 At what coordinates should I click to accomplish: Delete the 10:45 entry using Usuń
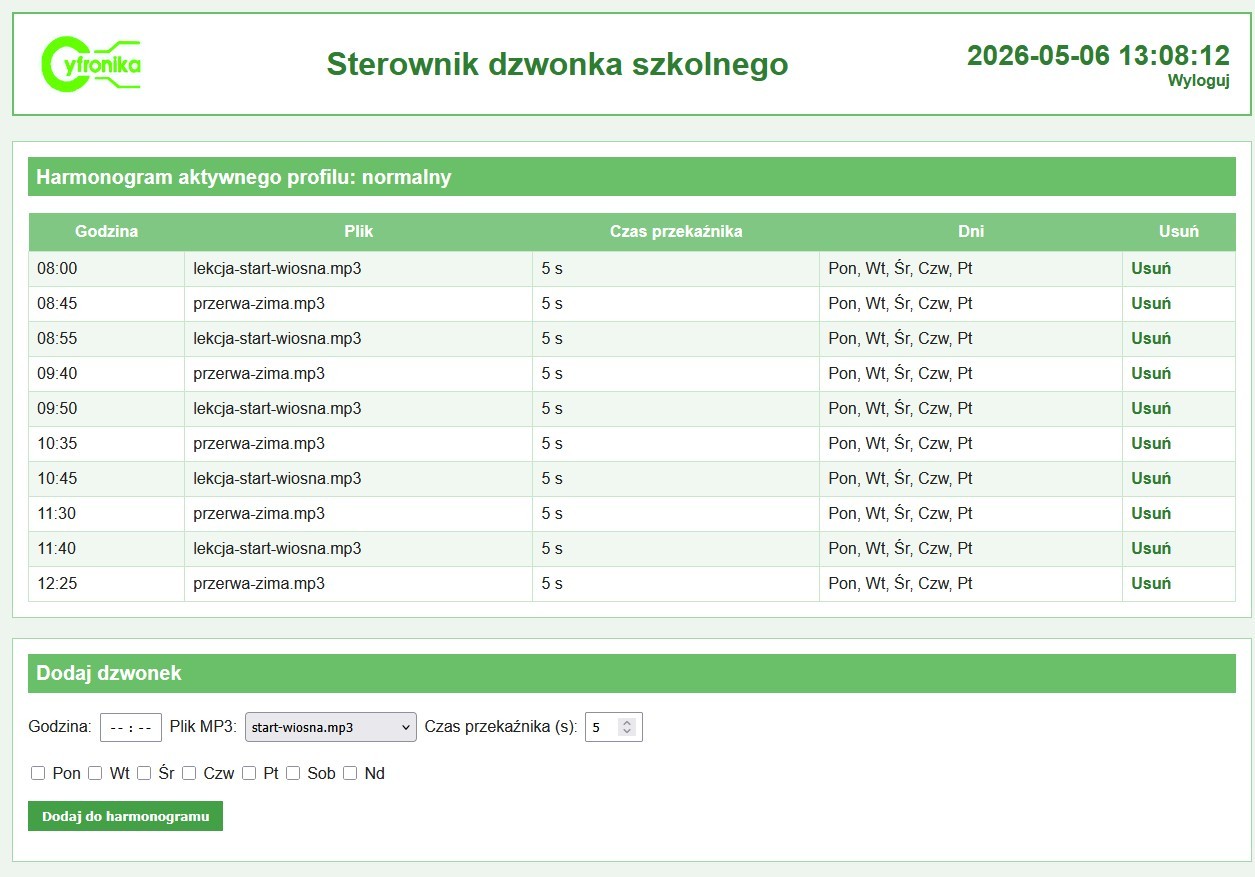tap(1151, 478)
